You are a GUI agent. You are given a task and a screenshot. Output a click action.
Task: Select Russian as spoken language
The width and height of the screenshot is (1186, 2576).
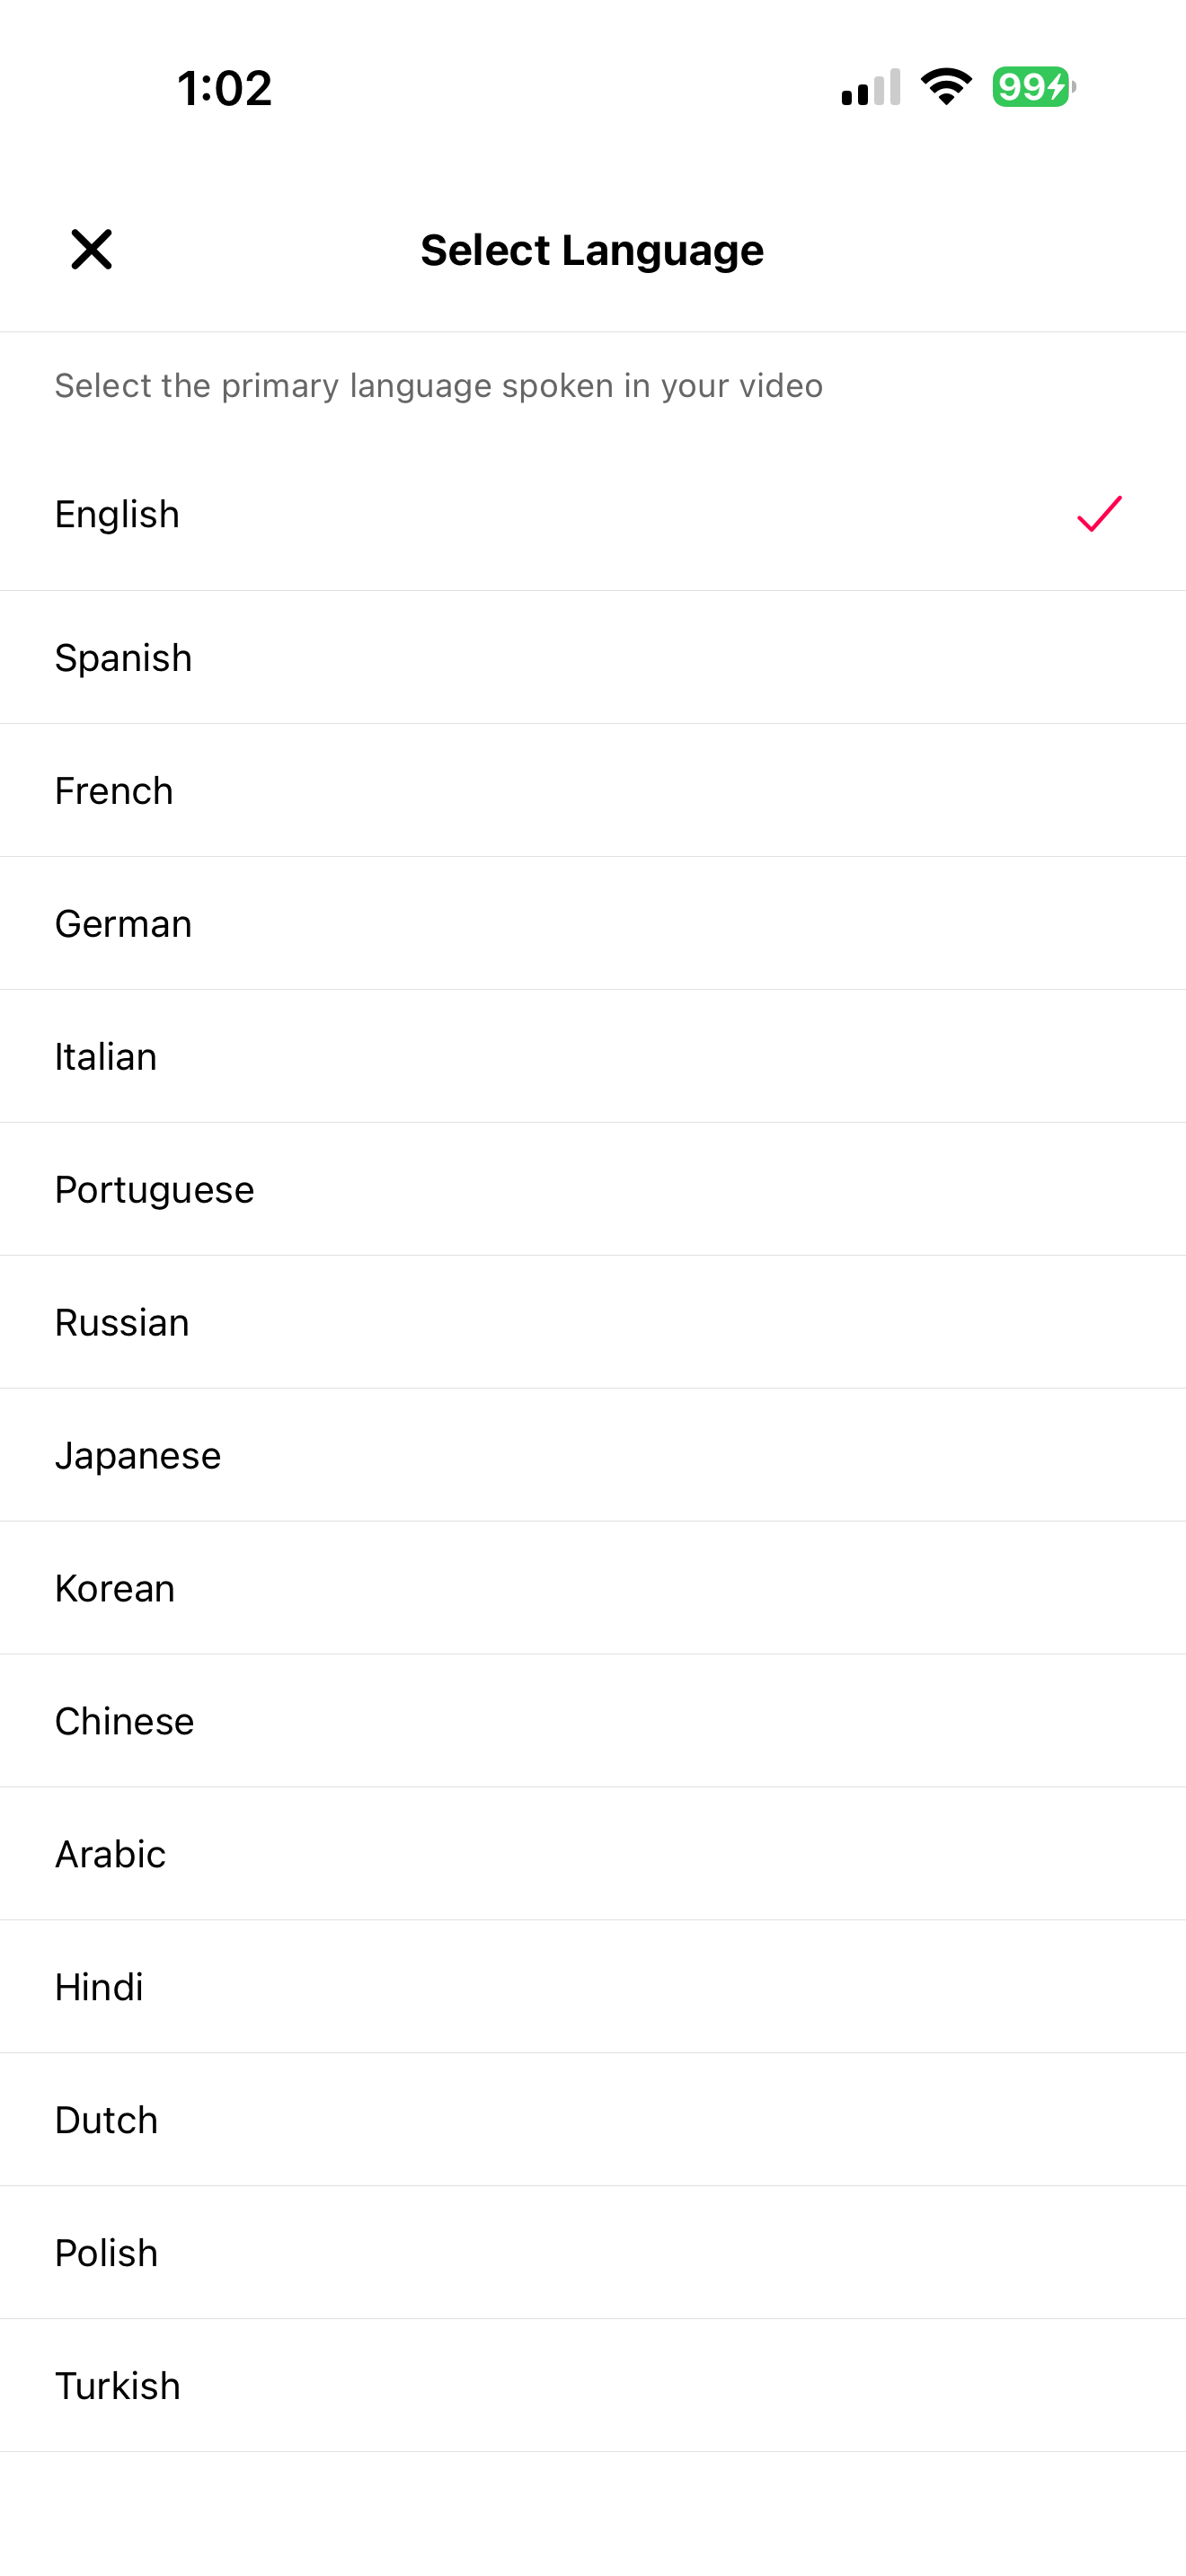pos(122,1323)
